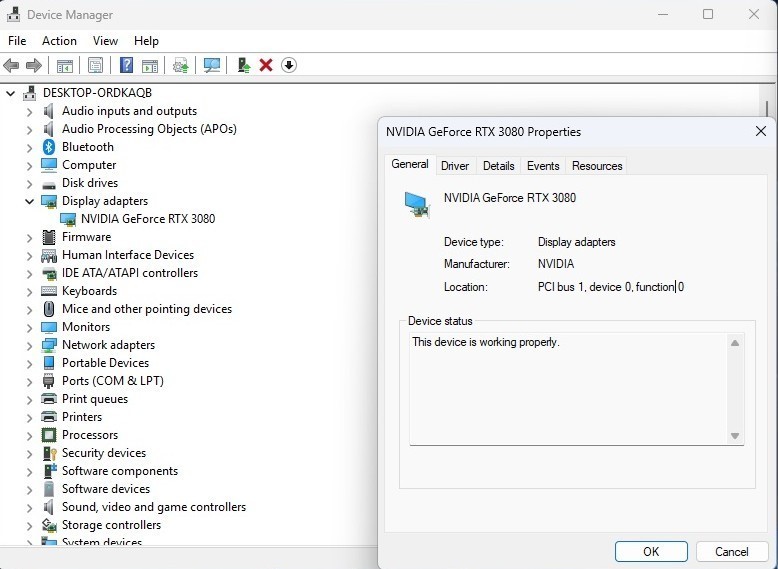Switch to the Events tab

point(543,166)
